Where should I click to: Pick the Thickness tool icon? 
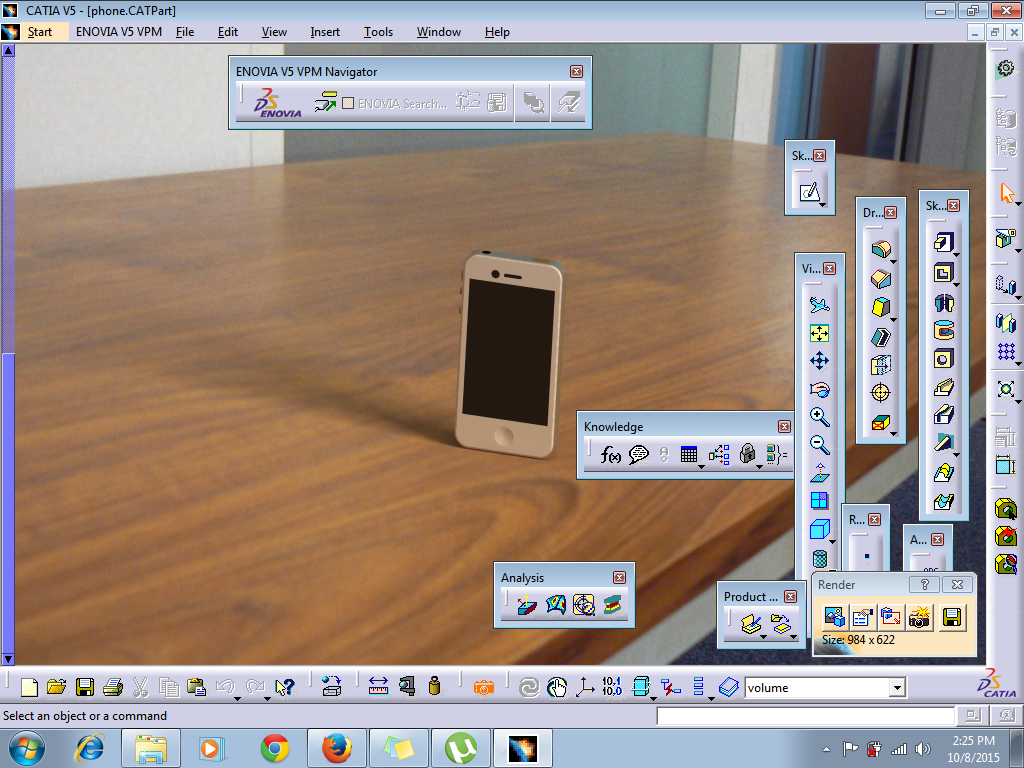point(881,364)
